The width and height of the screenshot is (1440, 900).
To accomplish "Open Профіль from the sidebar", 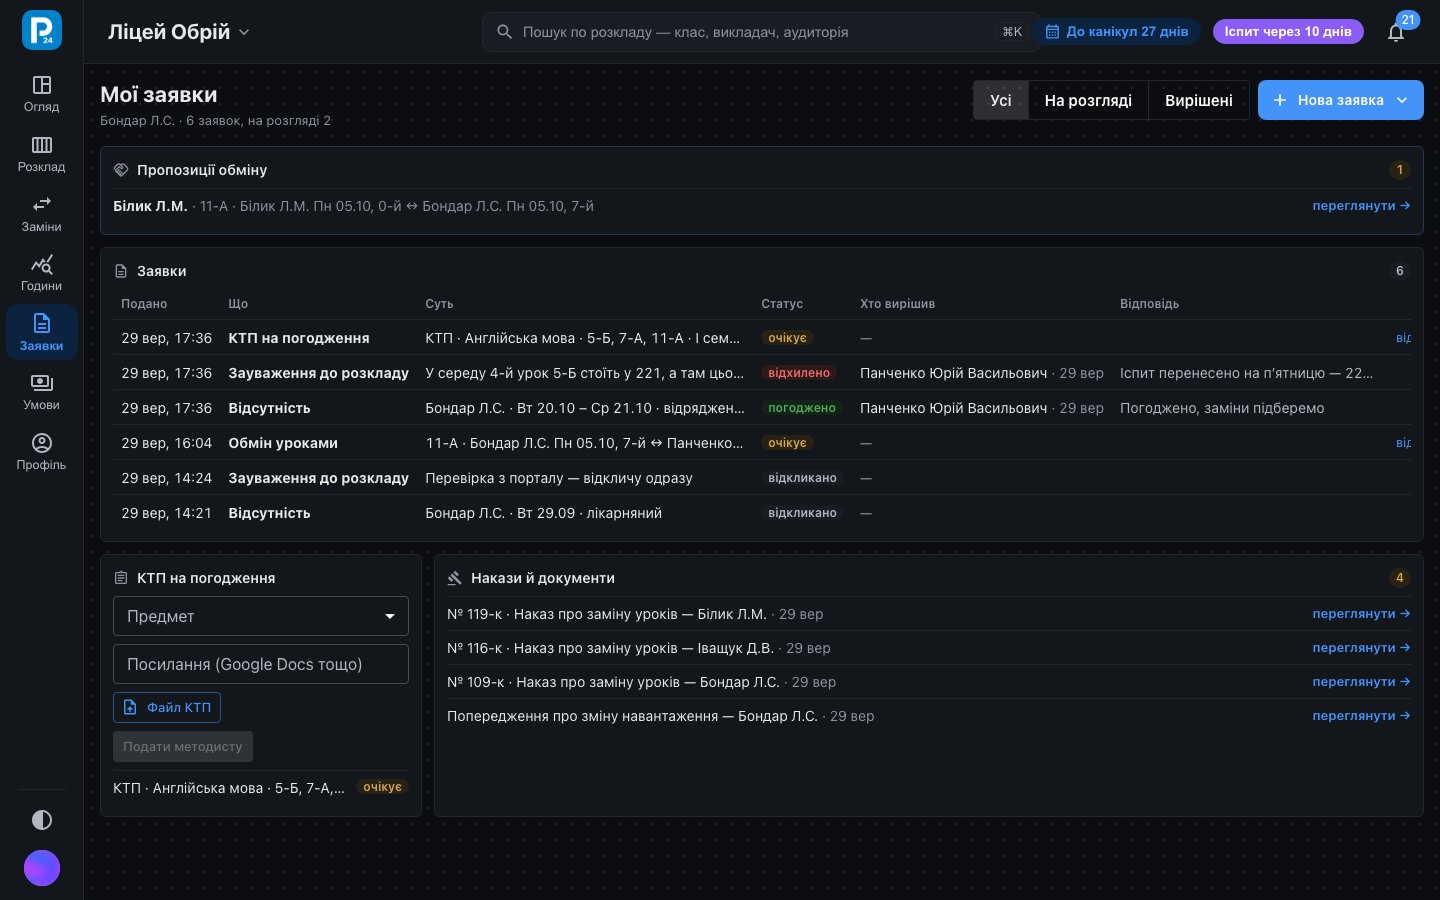I will [42, 452].
